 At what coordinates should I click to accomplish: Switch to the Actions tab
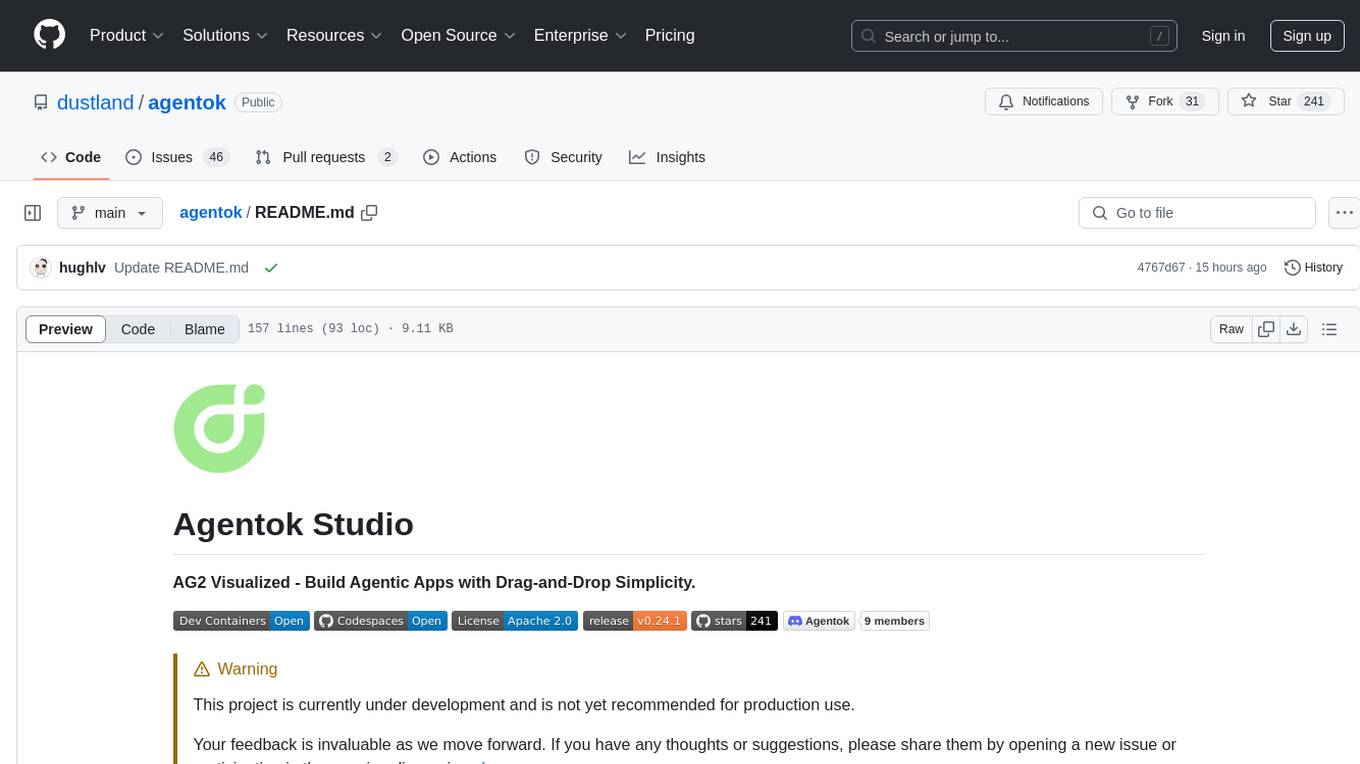[460, 157]
